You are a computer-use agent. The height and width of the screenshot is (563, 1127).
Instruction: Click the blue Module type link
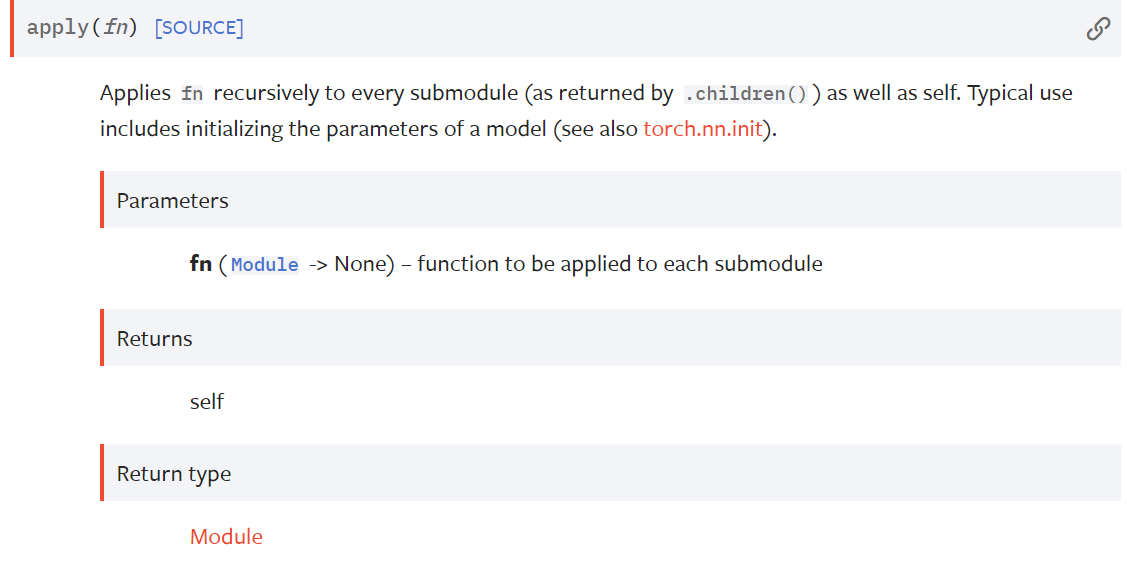pos(265,265)
